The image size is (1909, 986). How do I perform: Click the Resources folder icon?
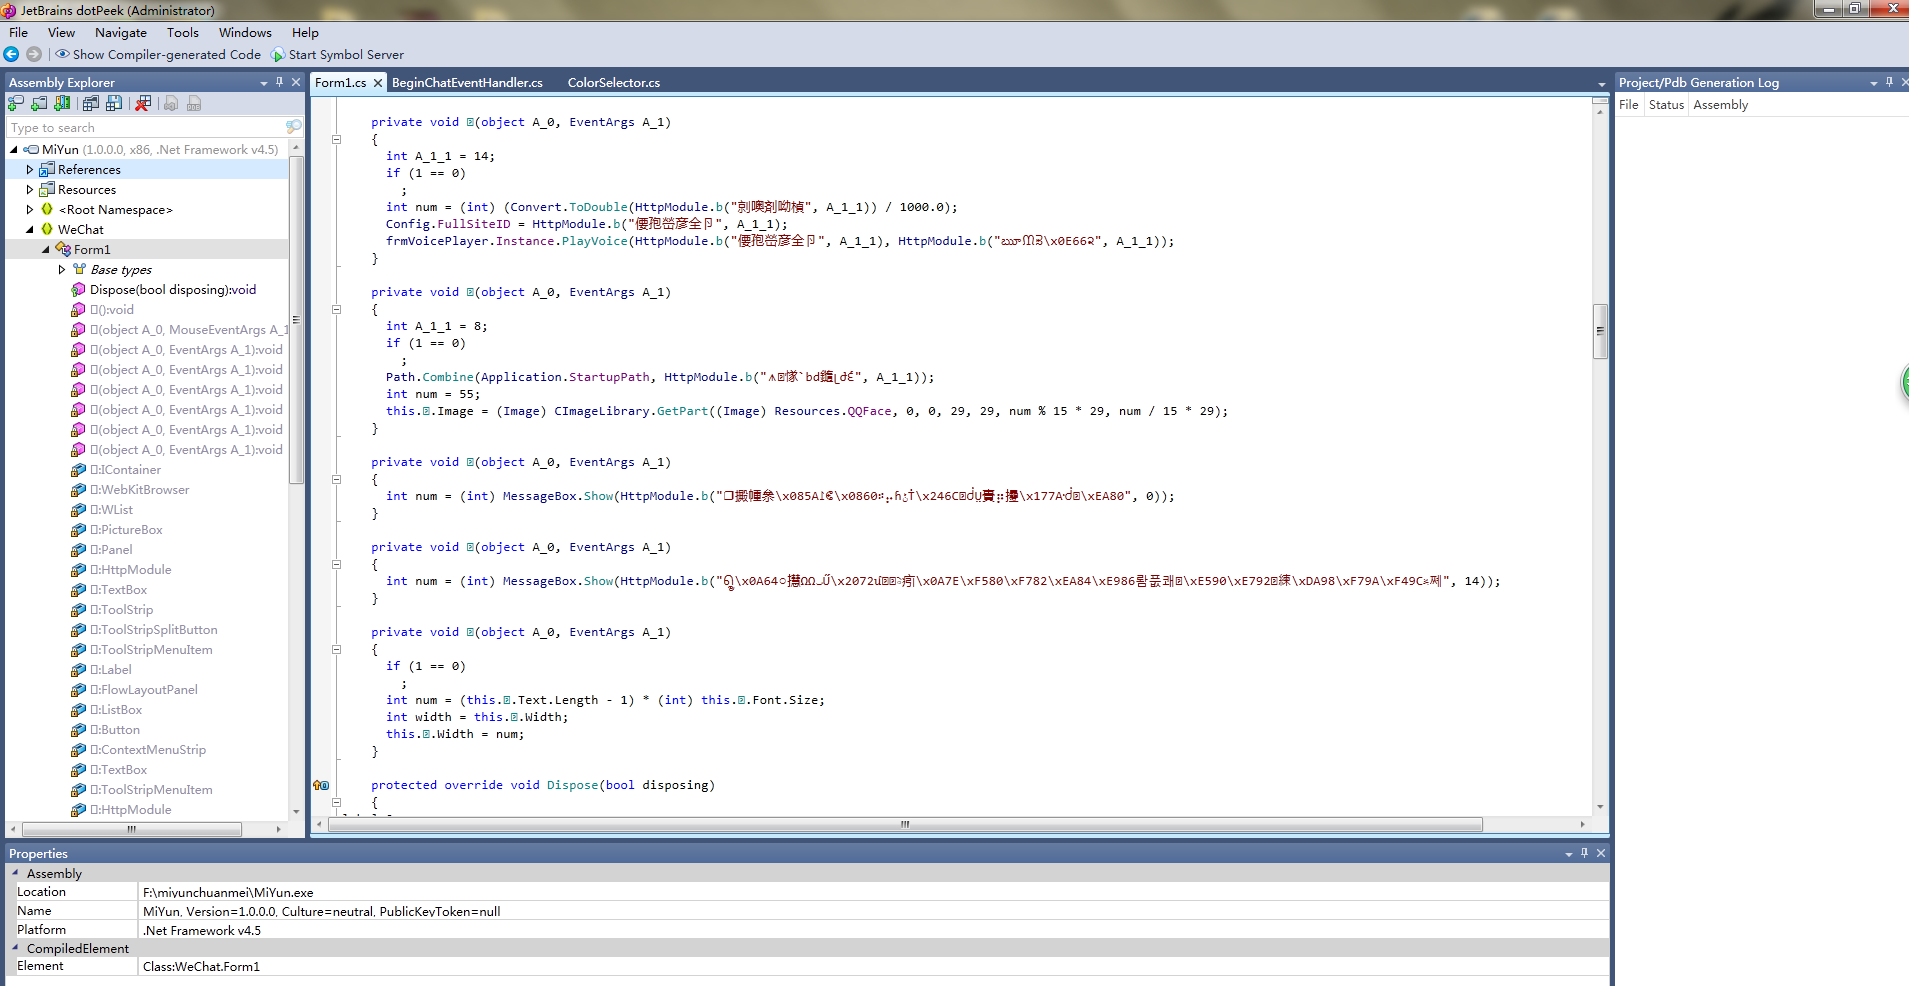47,189
